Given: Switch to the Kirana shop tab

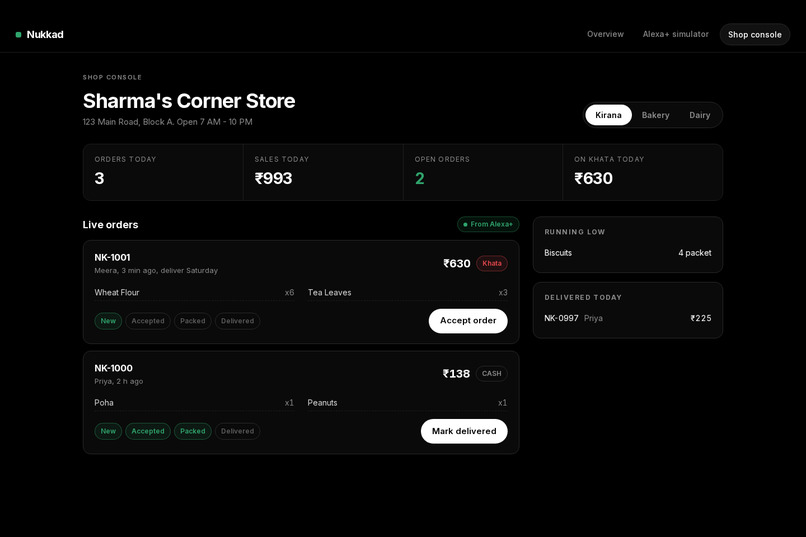Looking at the screenshot, I should click(x=608, y=115).
